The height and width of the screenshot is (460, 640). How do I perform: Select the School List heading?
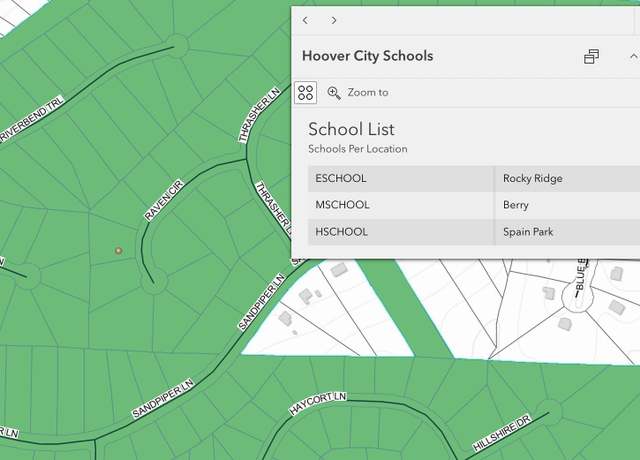point(351,129)
